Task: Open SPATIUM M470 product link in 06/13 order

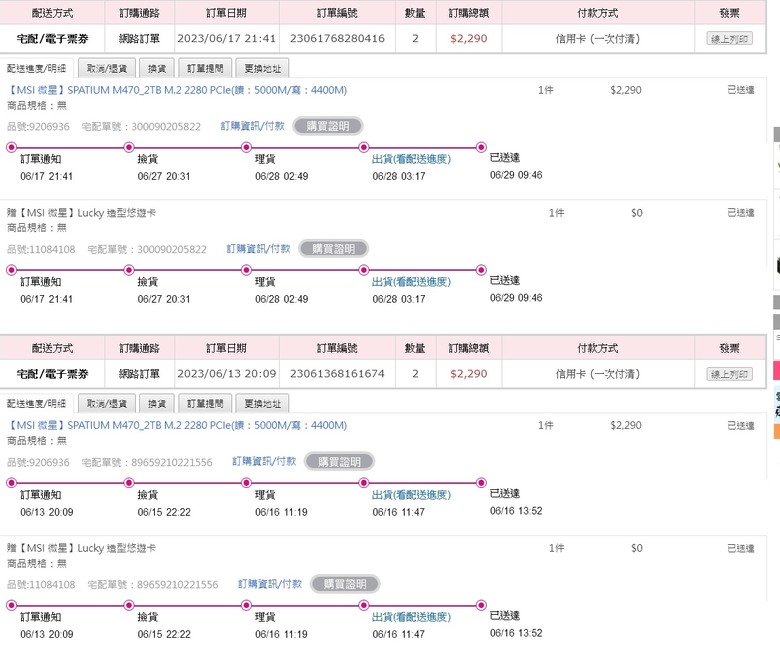Action: coord(177,426)
